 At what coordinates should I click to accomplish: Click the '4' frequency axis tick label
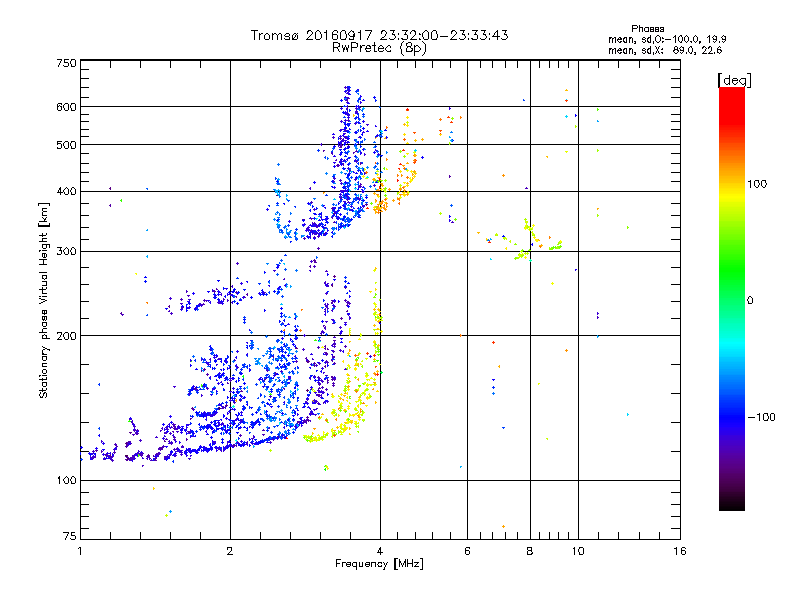380,551
